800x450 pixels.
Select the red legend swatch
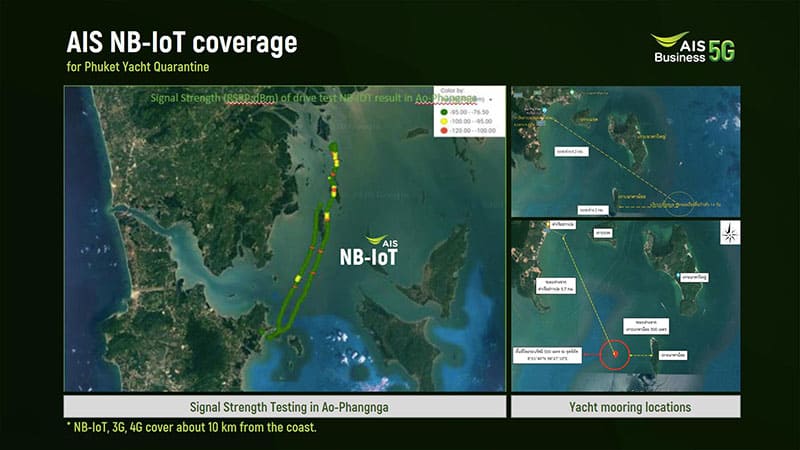point(443,131)
